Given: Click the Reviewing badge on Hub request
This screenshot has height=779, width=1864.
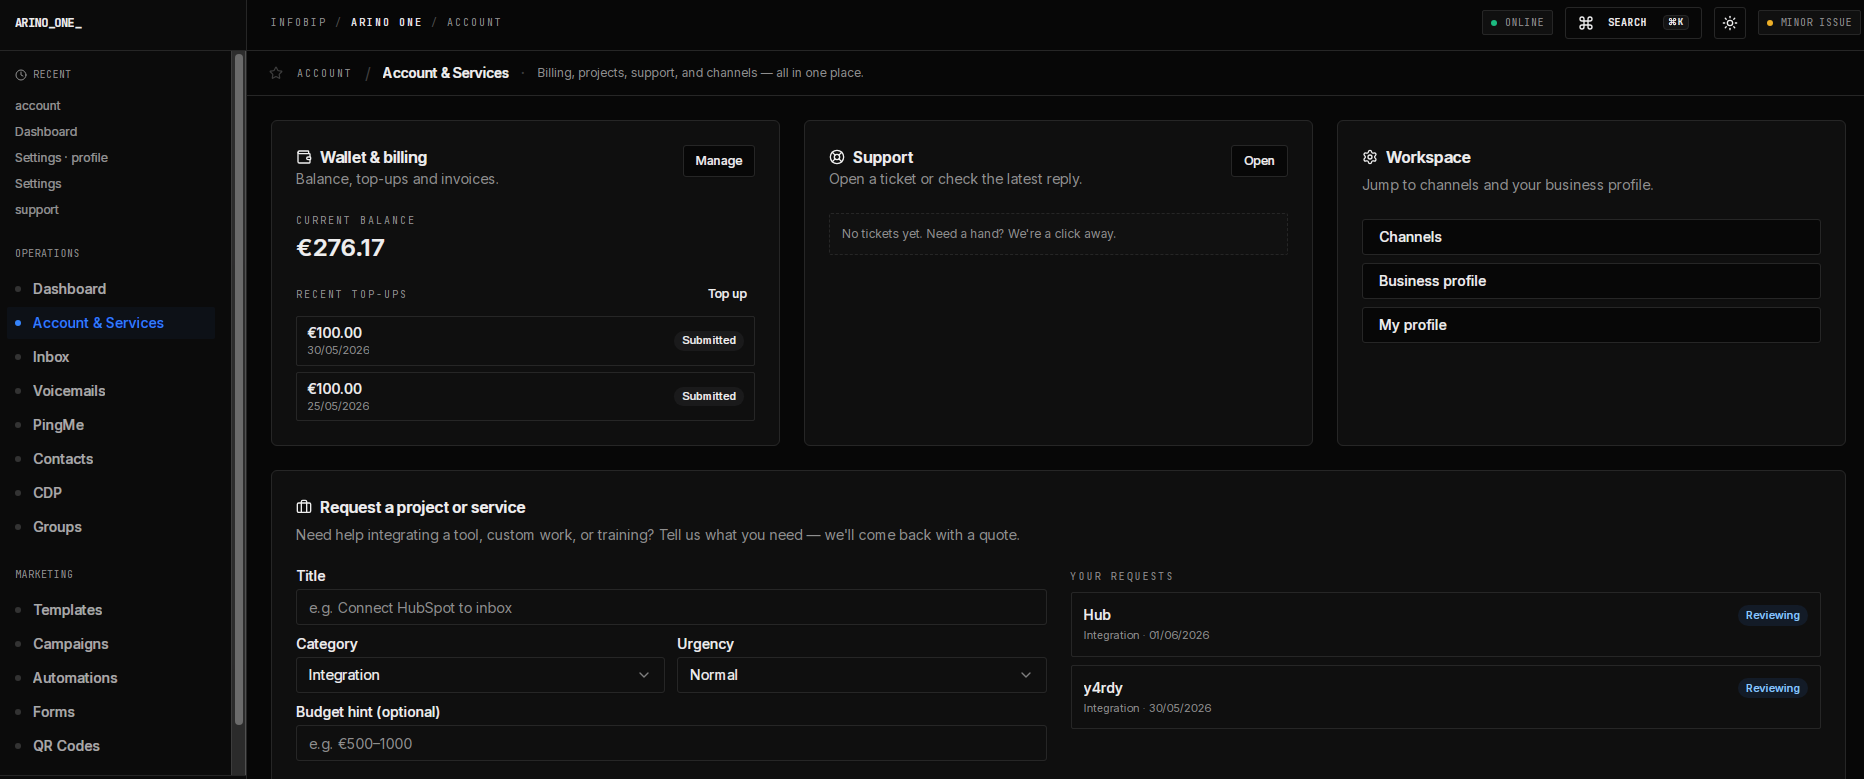Looking at the screenshot, I should 1772,615.
